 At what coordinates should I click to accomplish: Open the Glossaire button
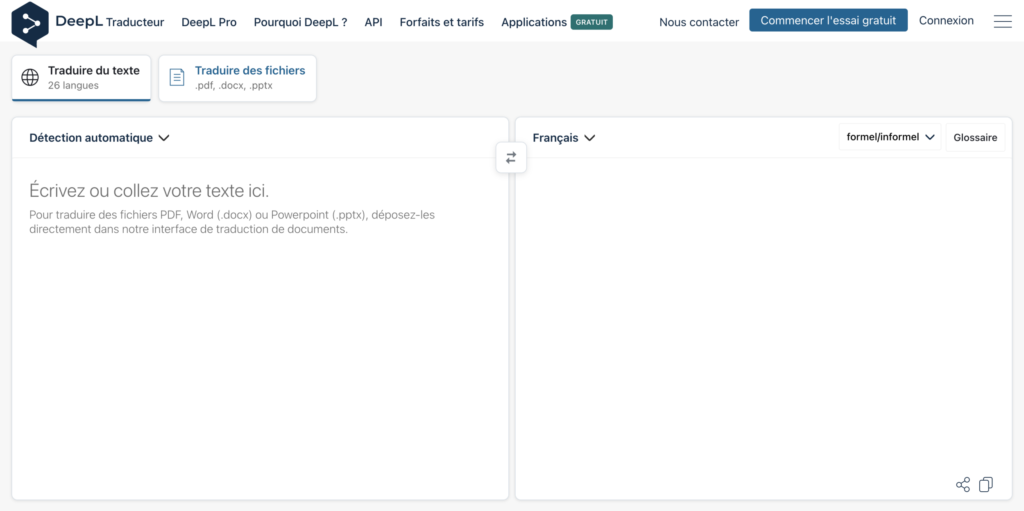point(975,137)
